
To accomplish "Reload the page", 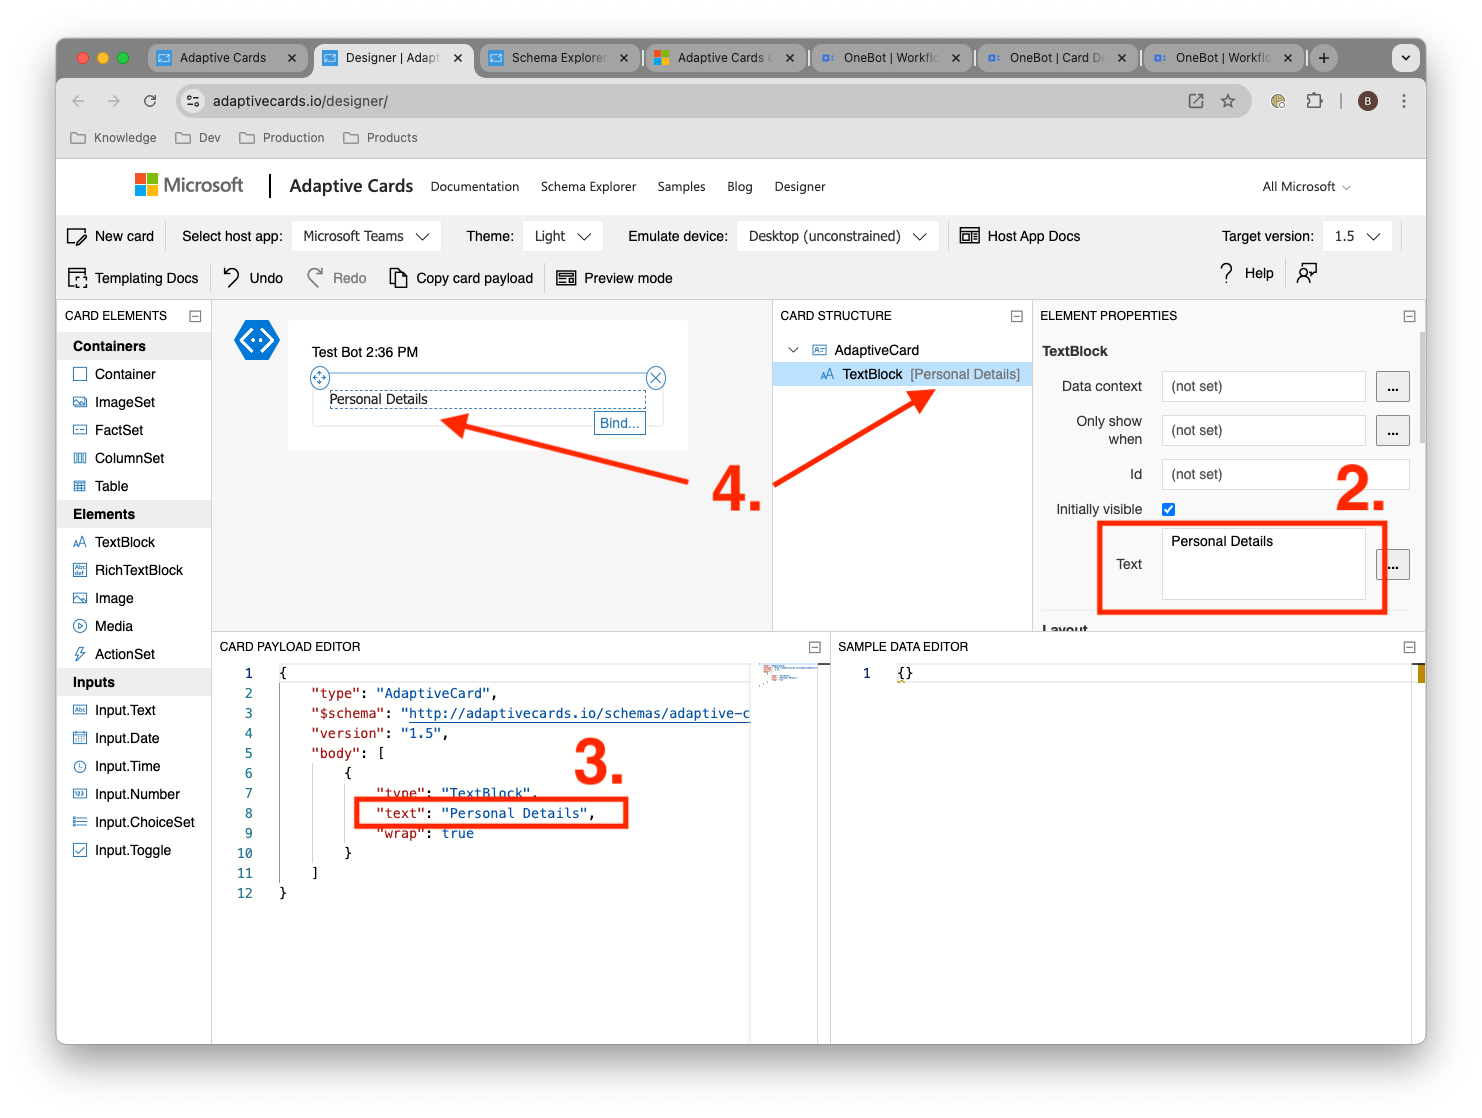I will click(150, 101).
